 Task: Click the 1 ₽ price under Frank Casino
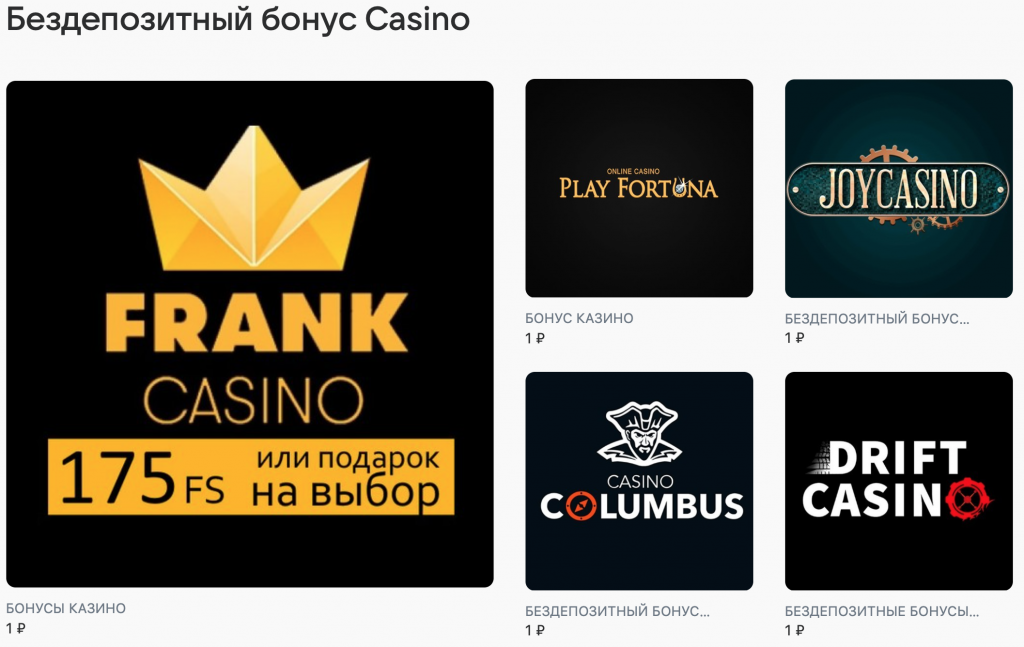[16, 629]
